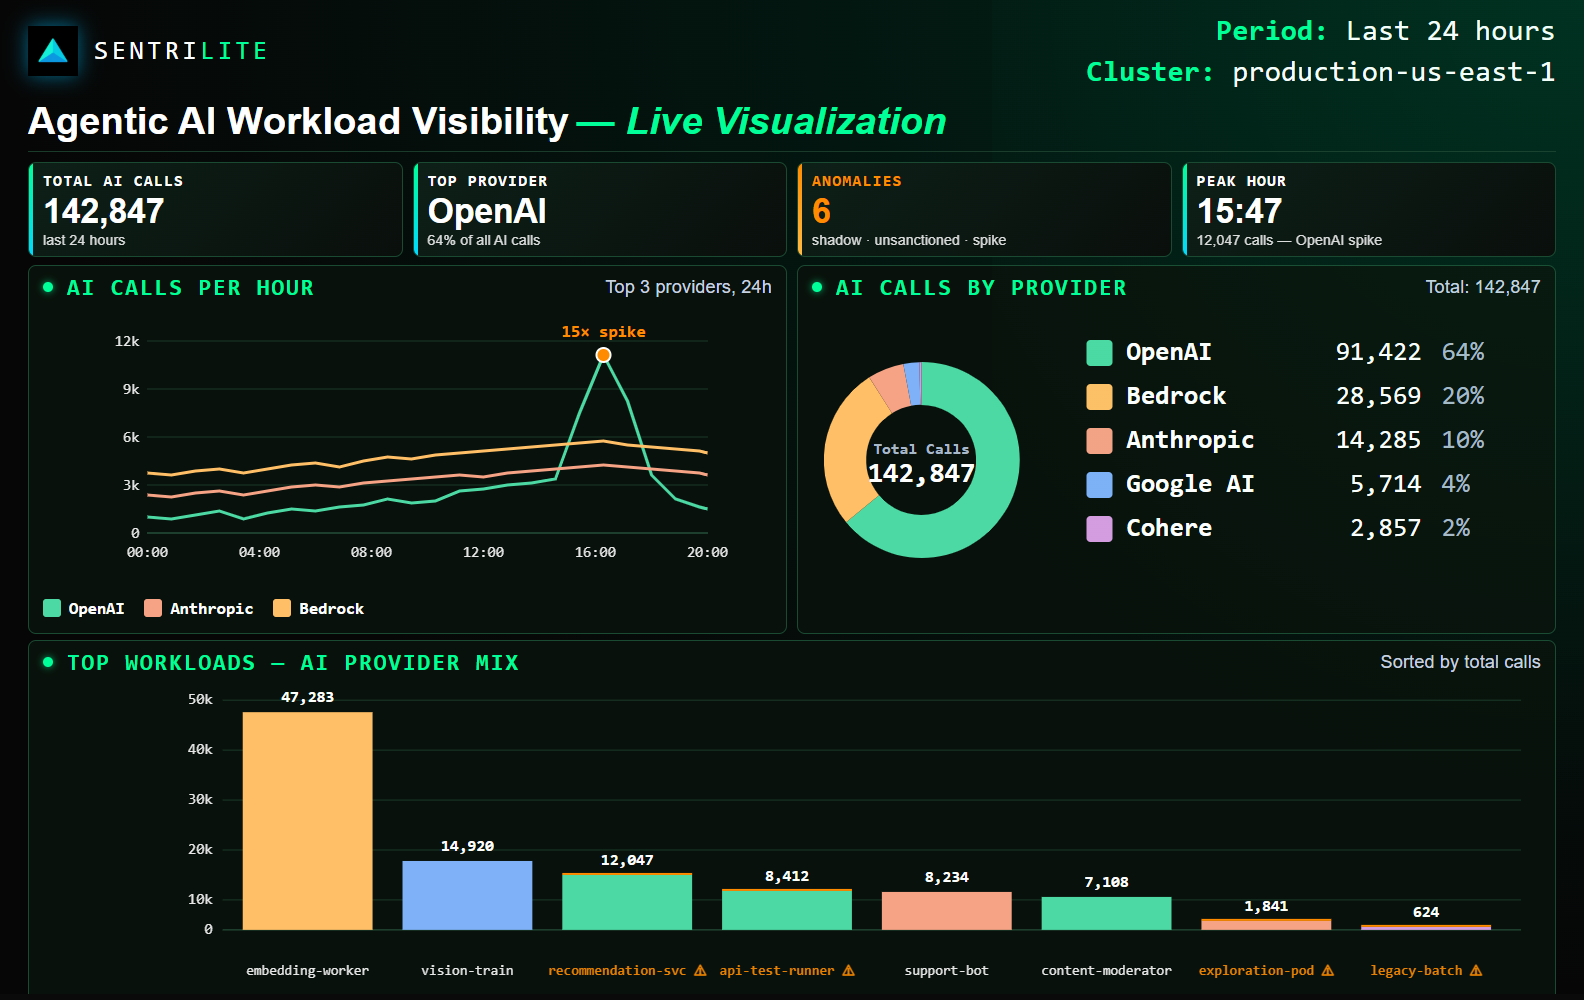
Task: Click the 'support-bot' axis label
Action: pyautogui.click(x=947, y=971)
